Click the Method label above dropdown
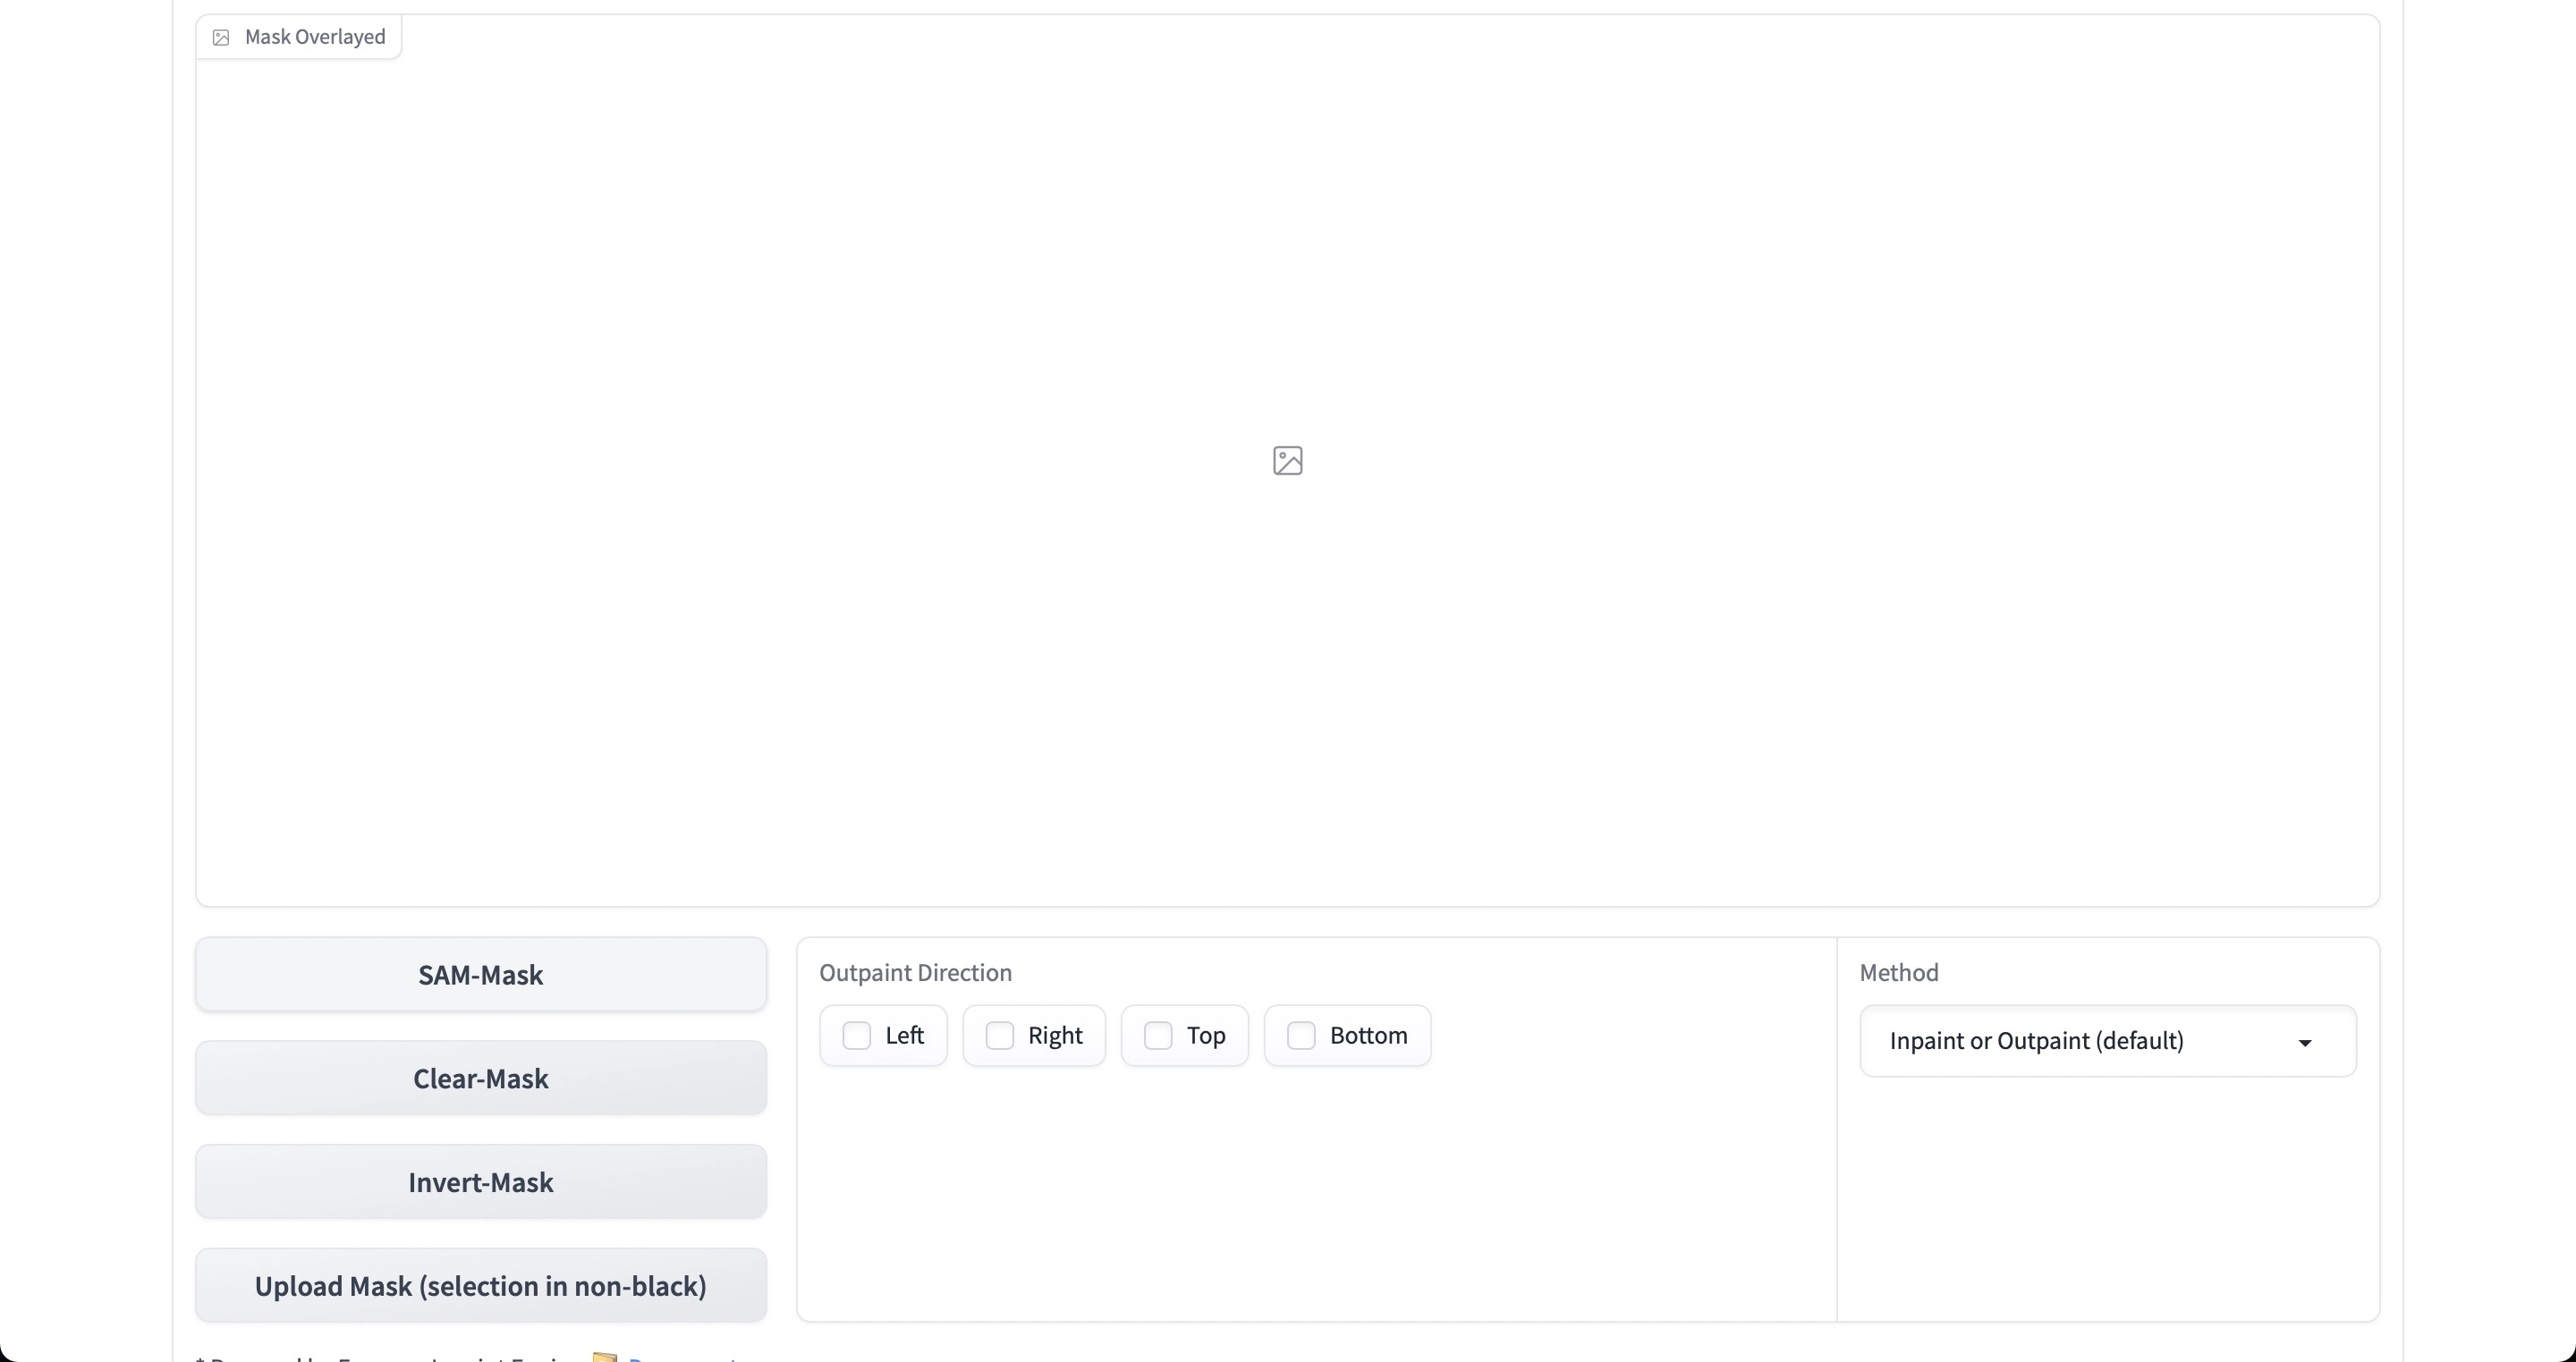2576x1362 pixels. [1898, 973]
